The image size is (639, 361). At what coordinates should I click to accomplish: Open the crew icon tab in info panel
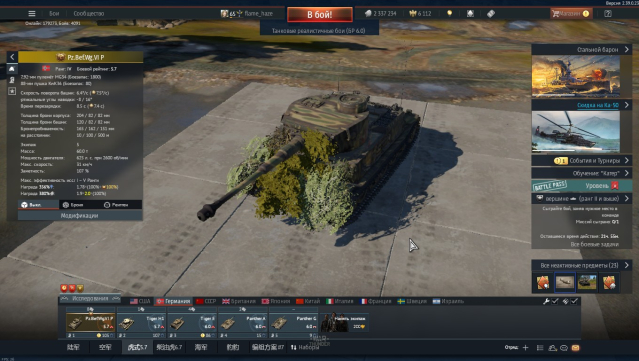(12, 80)
